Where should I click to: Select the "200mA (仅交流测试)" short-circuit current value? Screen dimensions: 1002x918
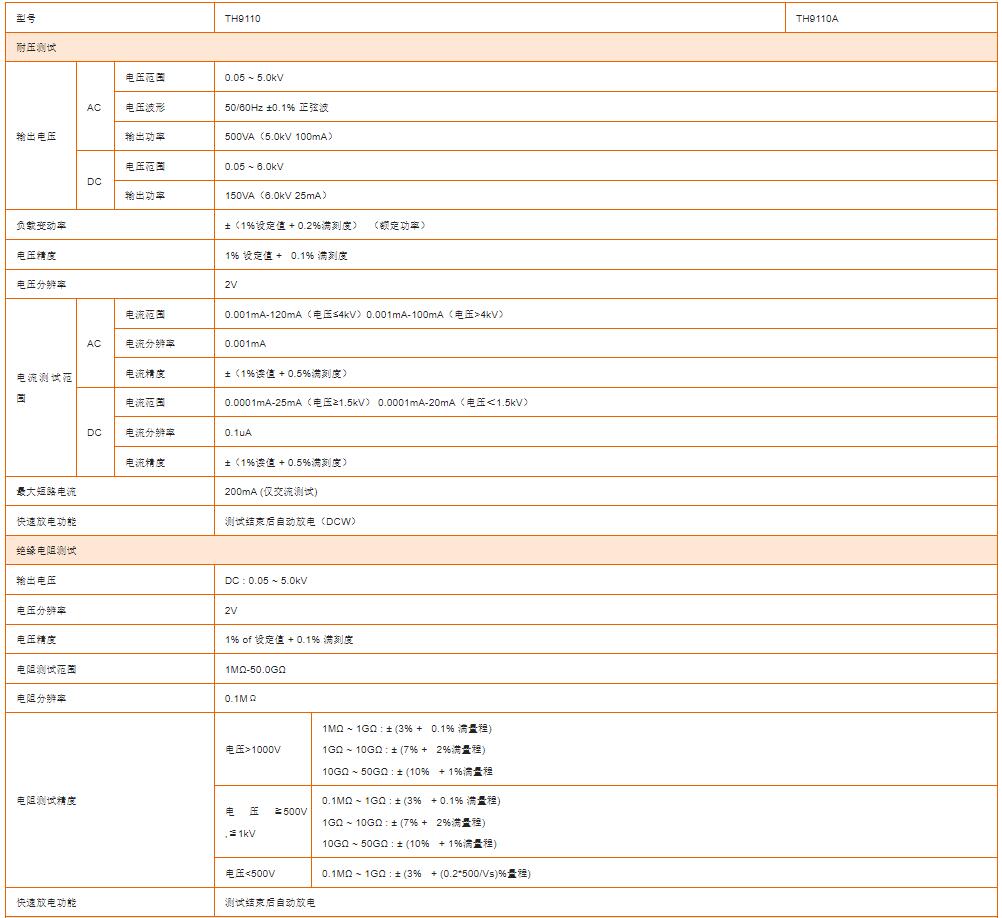point(271,491)
